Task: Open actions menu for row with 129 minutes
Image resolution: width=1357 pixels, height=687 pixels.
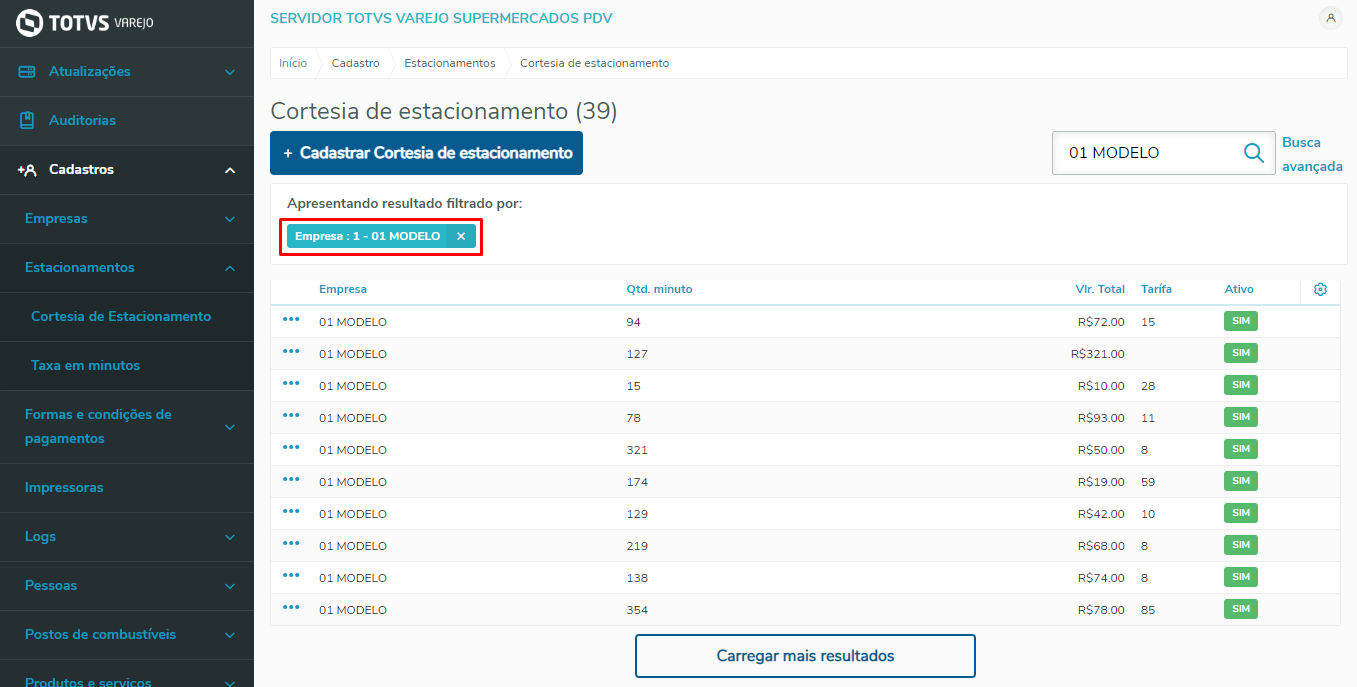Action: point(291,512)
